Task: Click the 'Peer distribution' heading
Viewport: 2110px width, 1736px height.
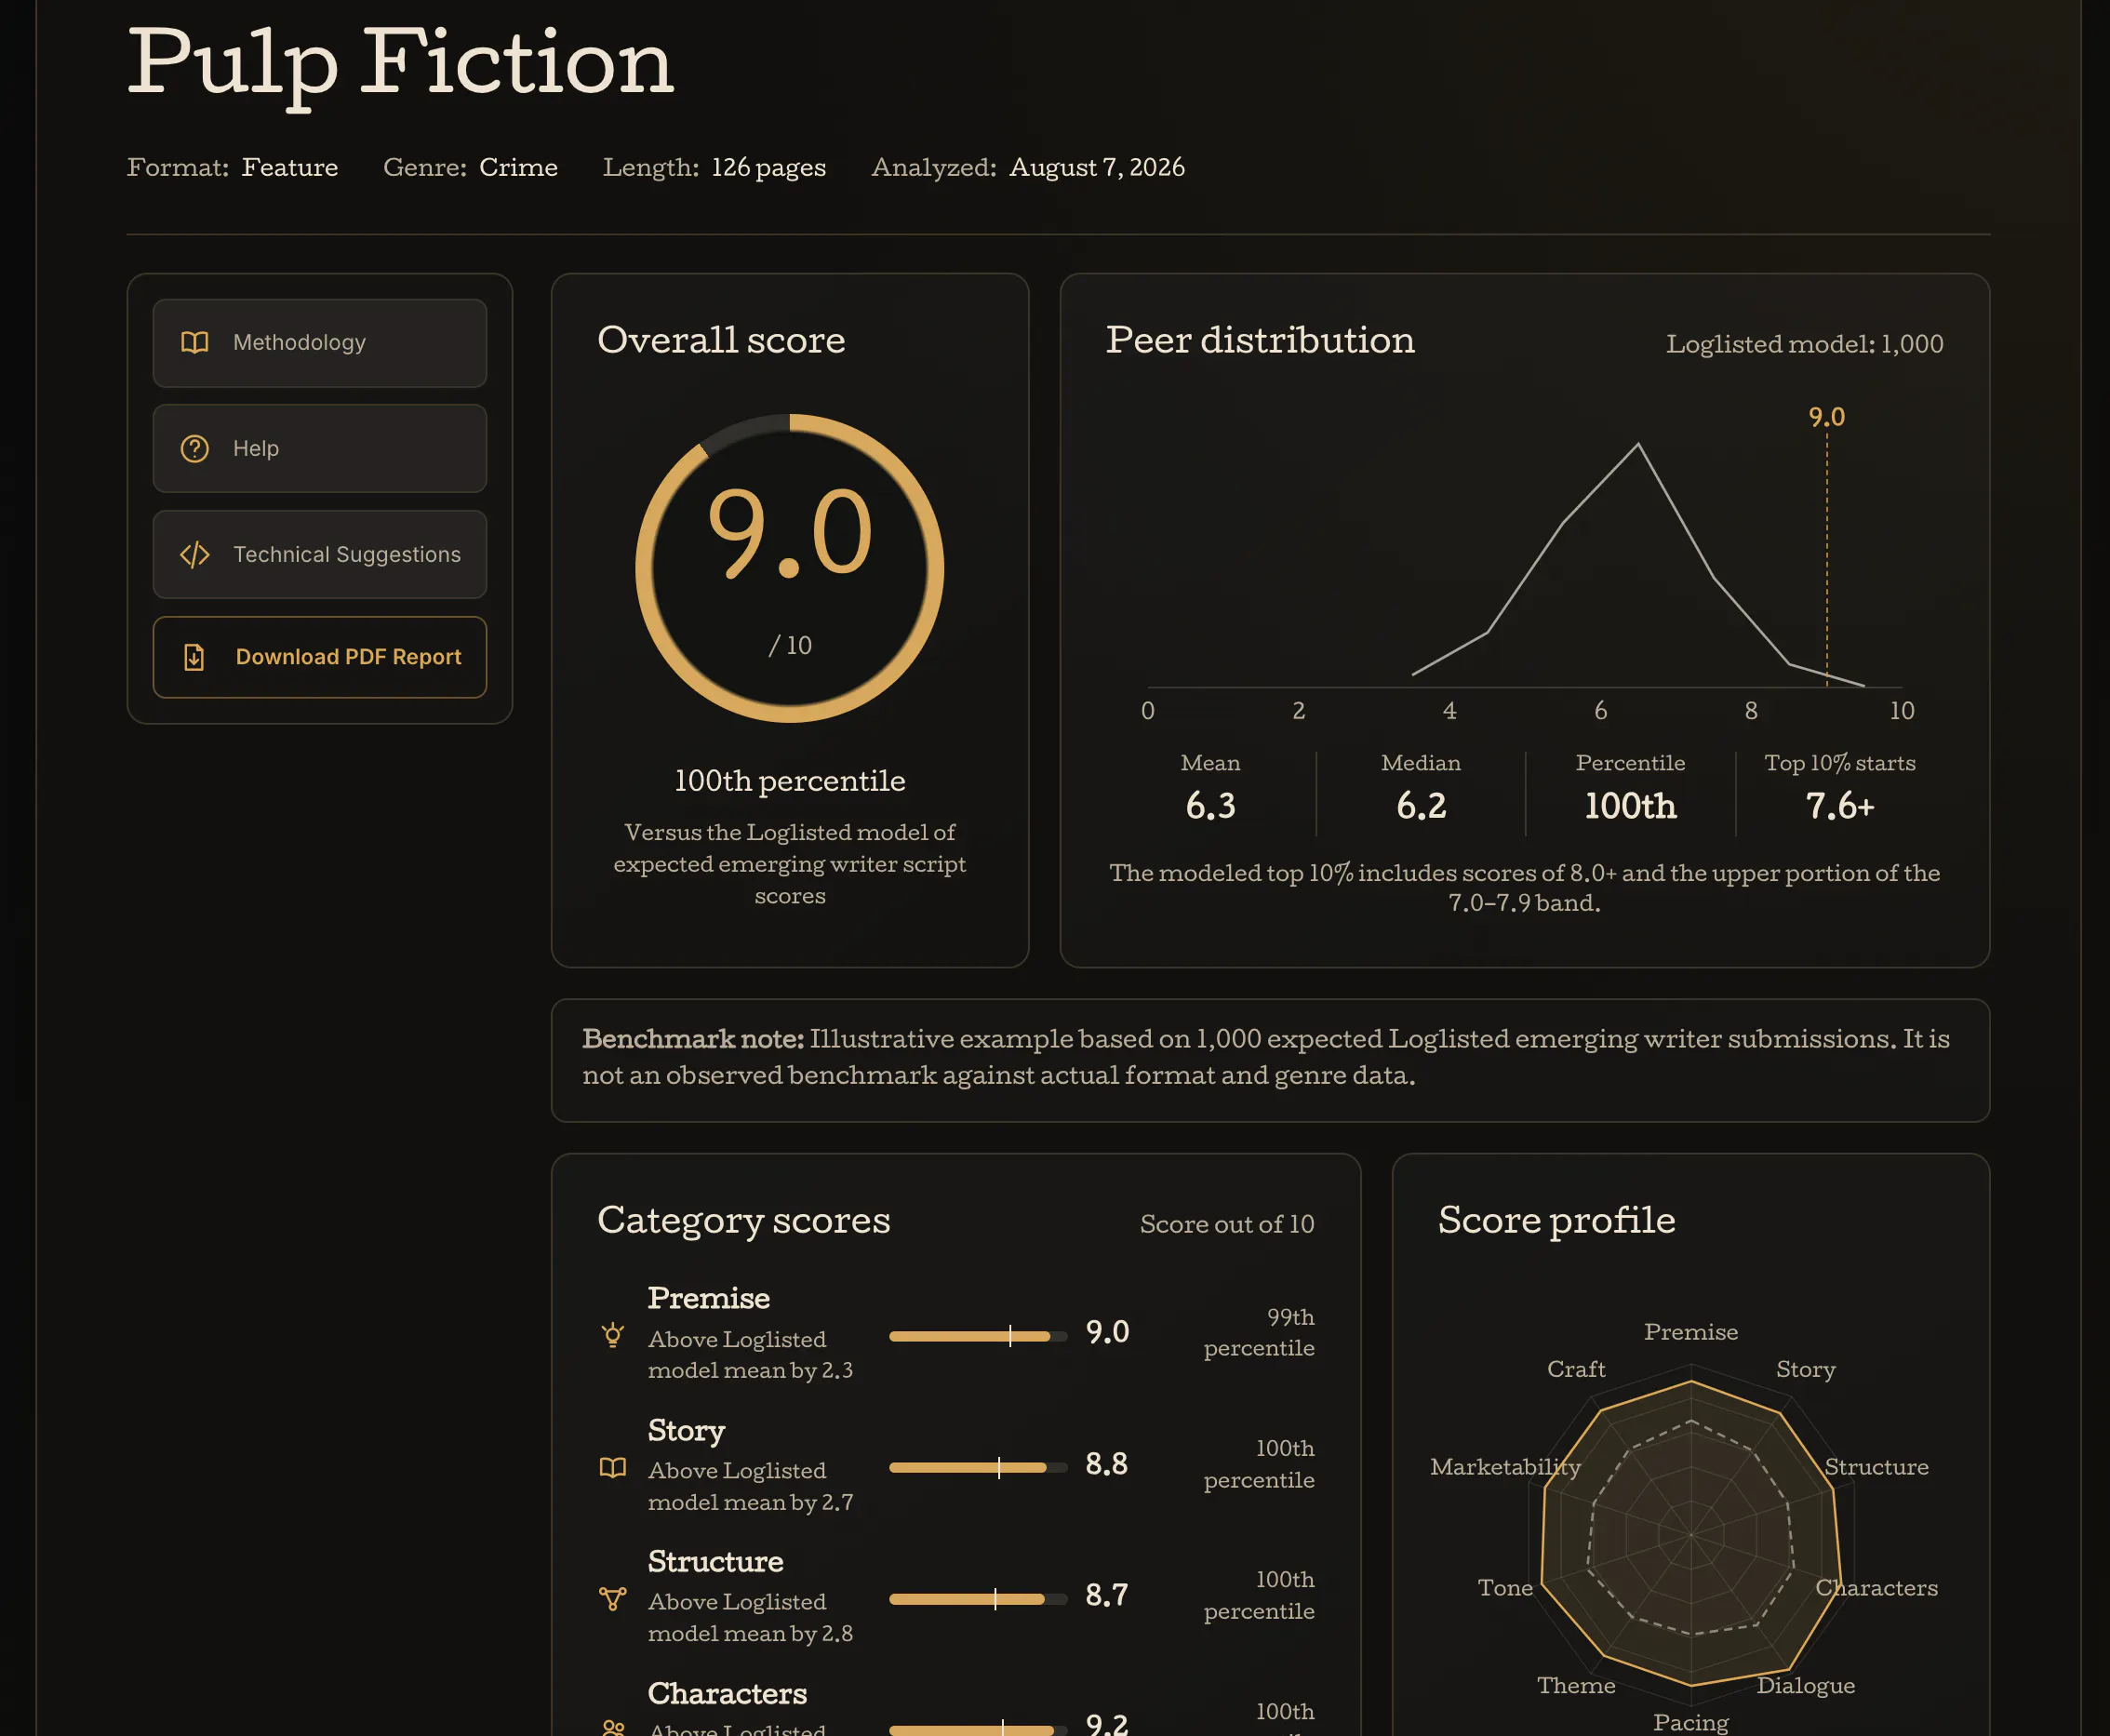Action: click(1260, 340)
